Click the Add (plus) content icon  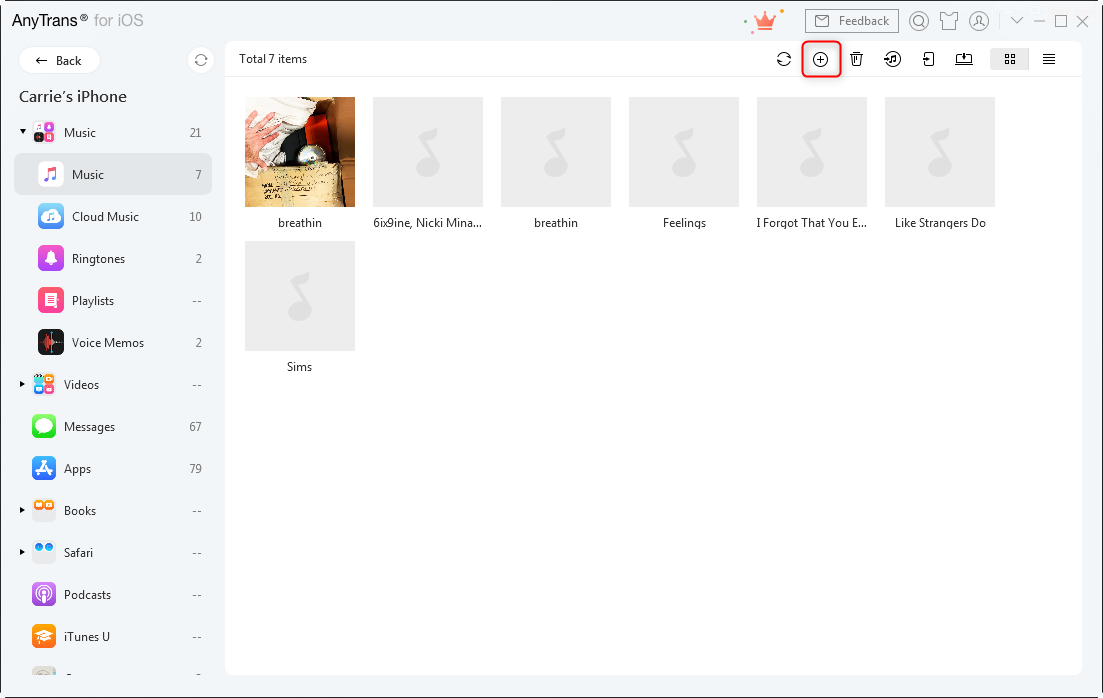tap(820, 59)
